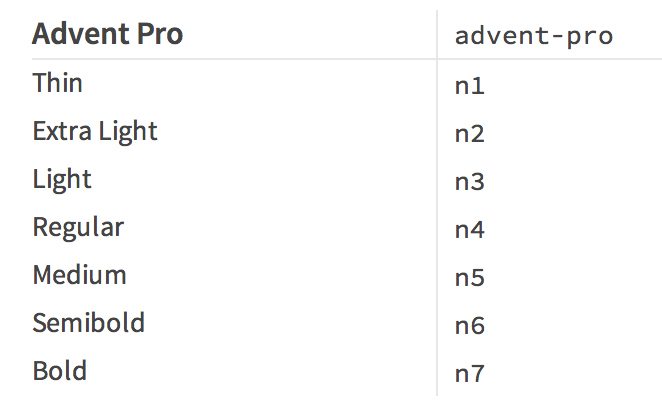Click the Thin weight label

[x=57, y=82]
